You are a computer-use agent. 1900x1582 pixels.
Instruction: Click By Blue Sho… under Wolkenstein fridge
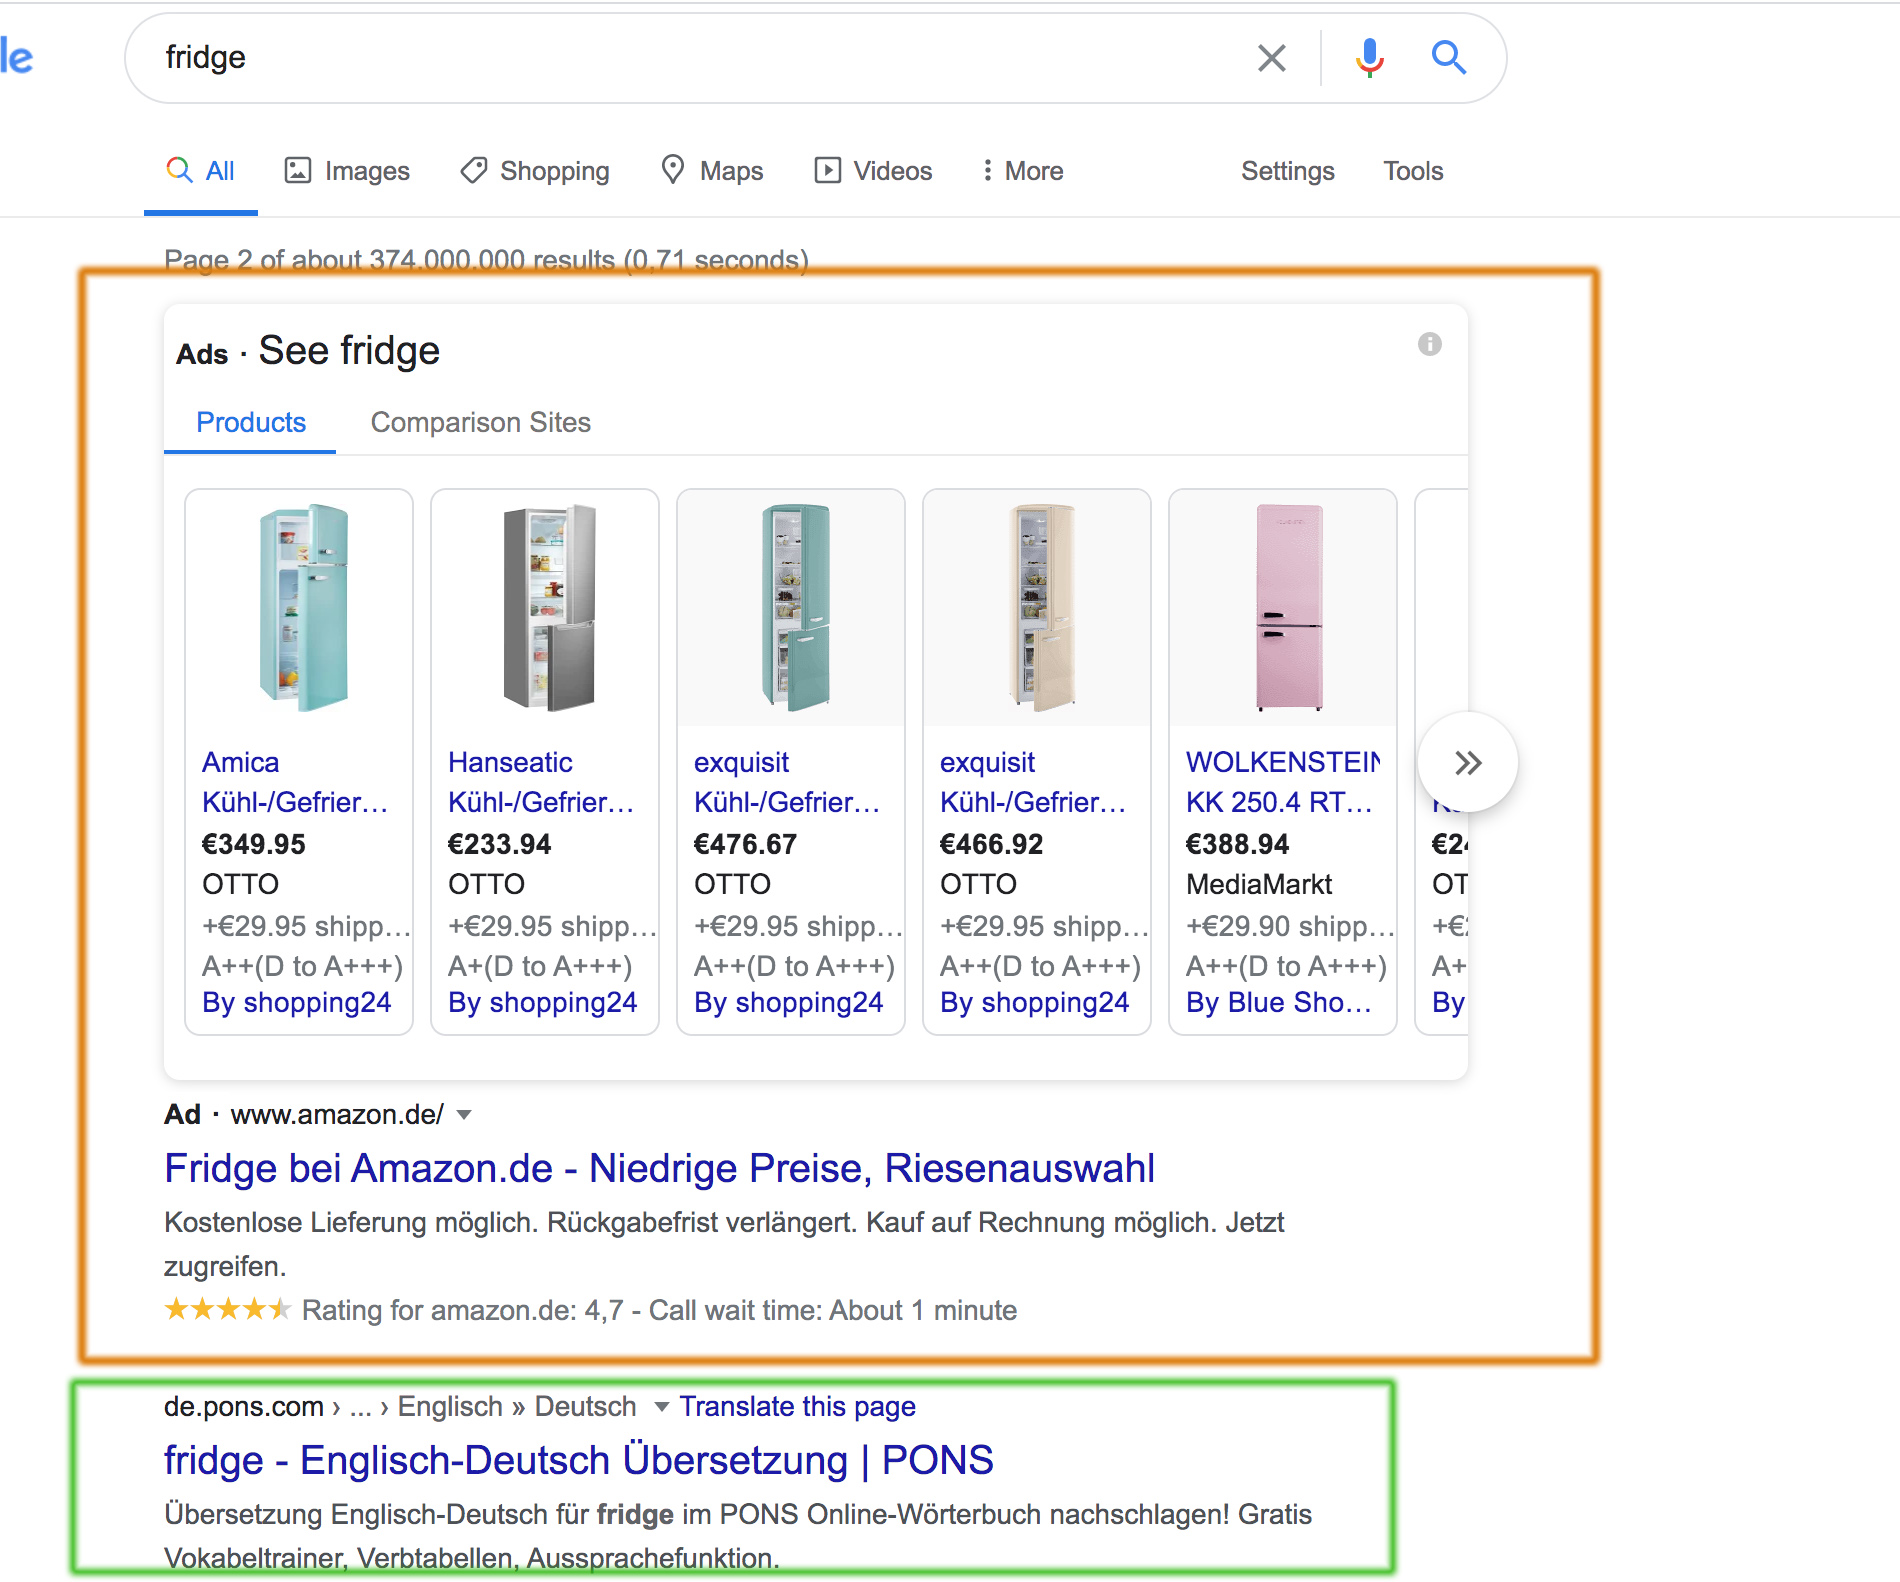[x=1279, y=1003]
